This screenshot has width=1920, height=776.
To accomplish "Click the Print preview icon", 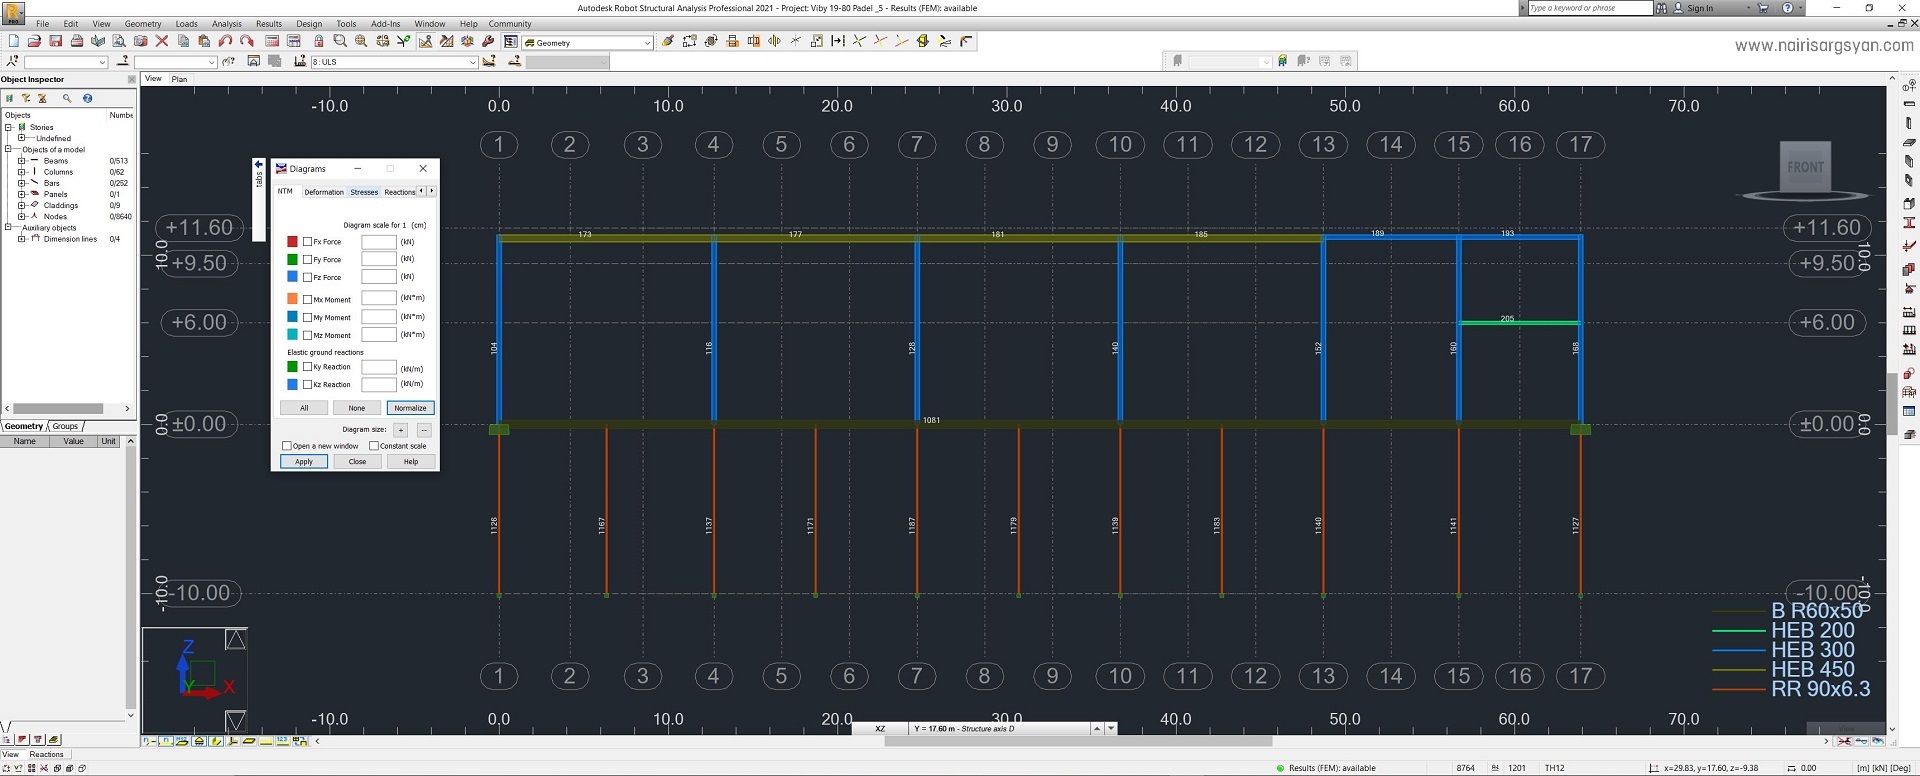I will pos(118,42).
